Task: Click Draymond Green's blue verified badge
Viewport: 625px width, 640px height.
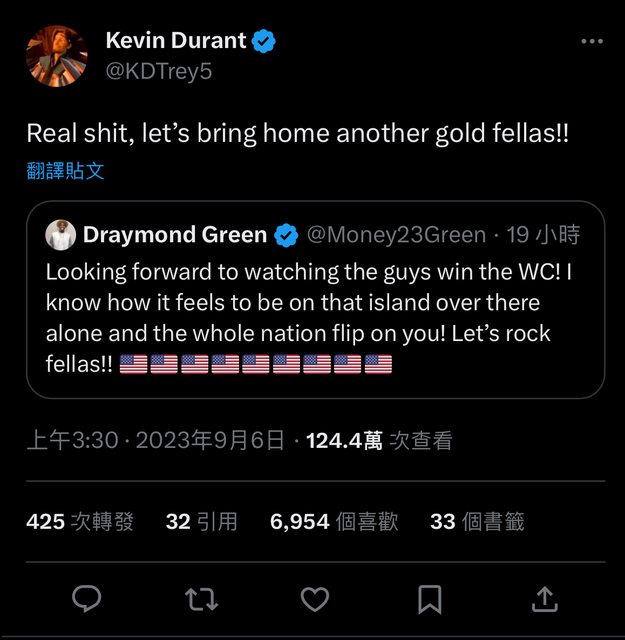Action: coord(286,235)
